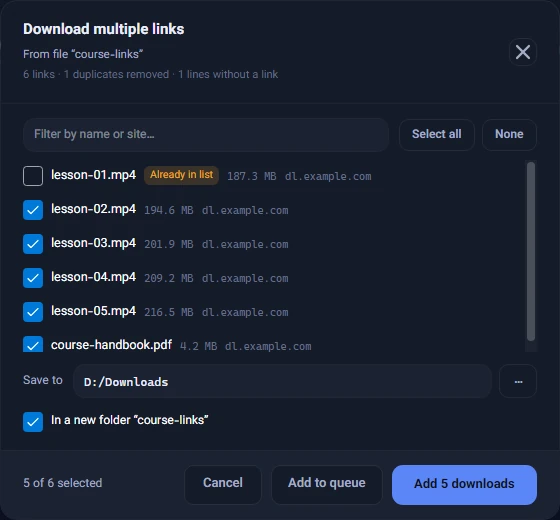The width and height of the screenshot is (560, 520).
Task: Click the 4.2 MB size value
Action: (199, 346)
